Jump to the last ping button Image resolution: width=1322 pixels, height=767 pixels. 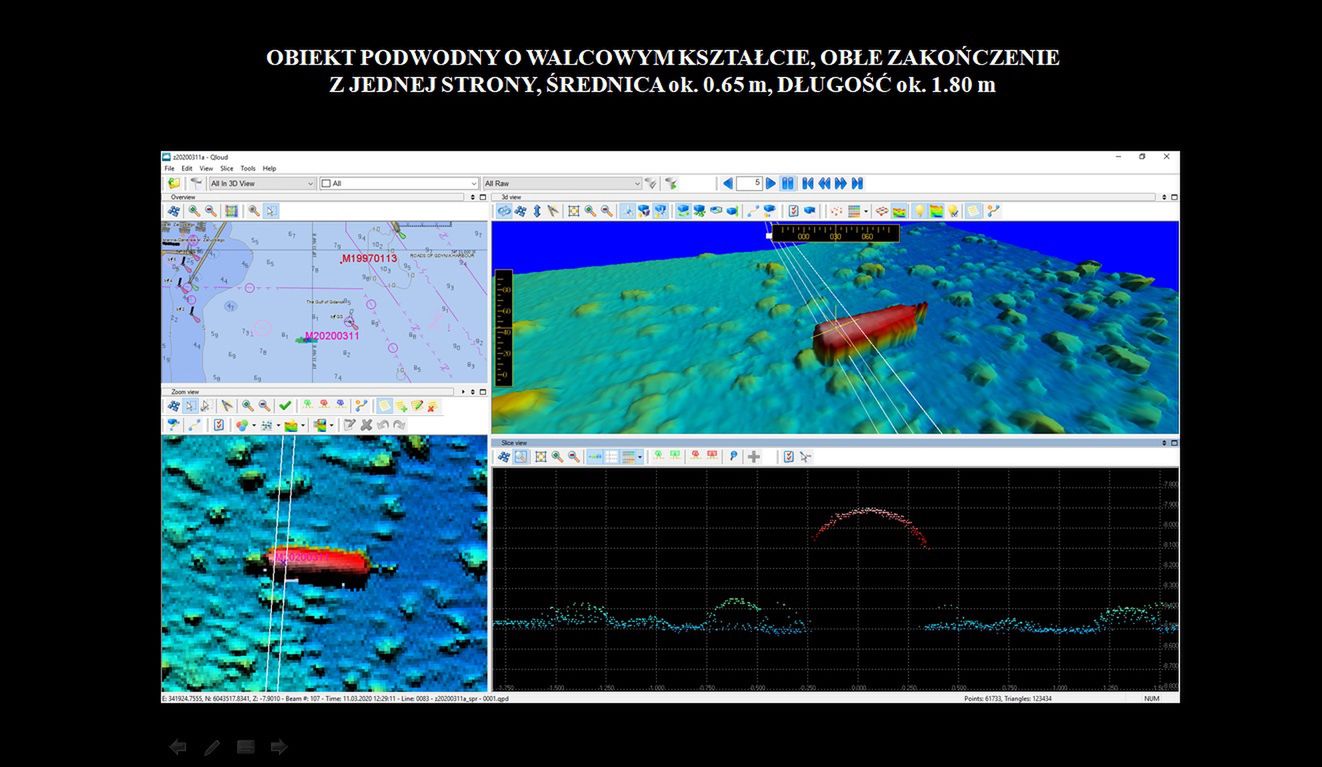pos(857,183)
